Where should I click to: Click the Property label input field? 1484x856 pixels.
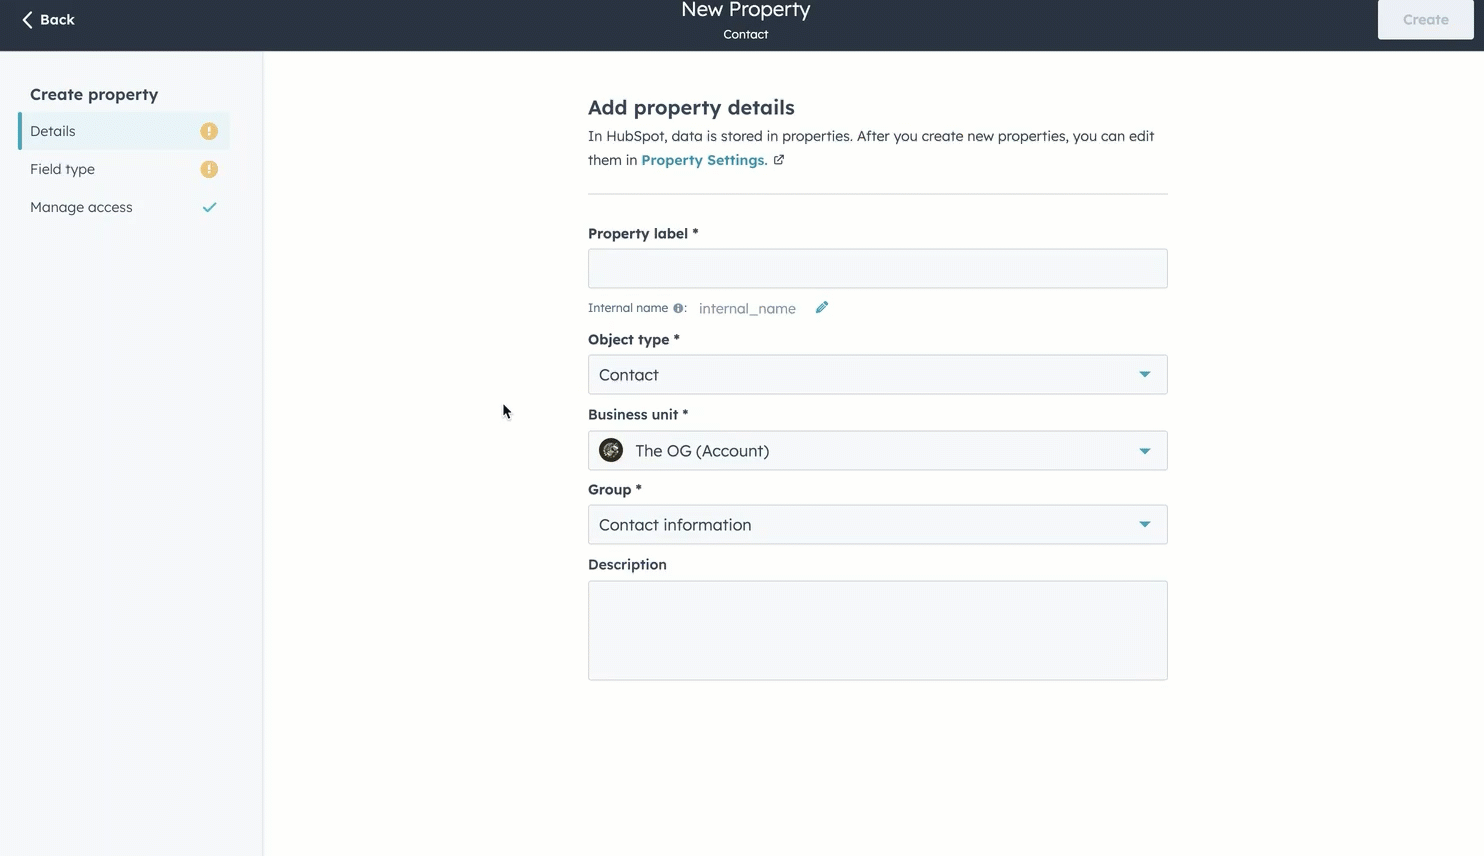click(877, 268)
